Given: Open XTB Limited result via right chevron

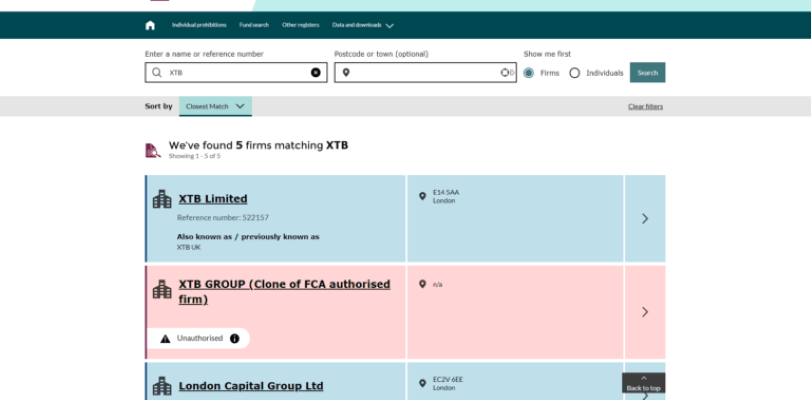Looking at the screenshot, I should click(645, 218).
